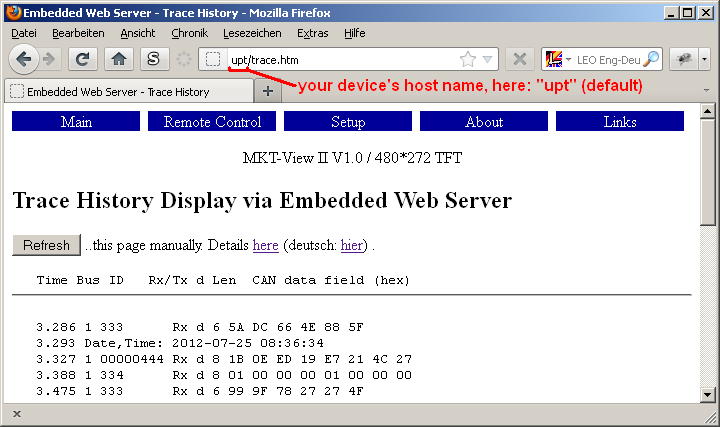Open the Lesezeichen menu

click(252, 33)
